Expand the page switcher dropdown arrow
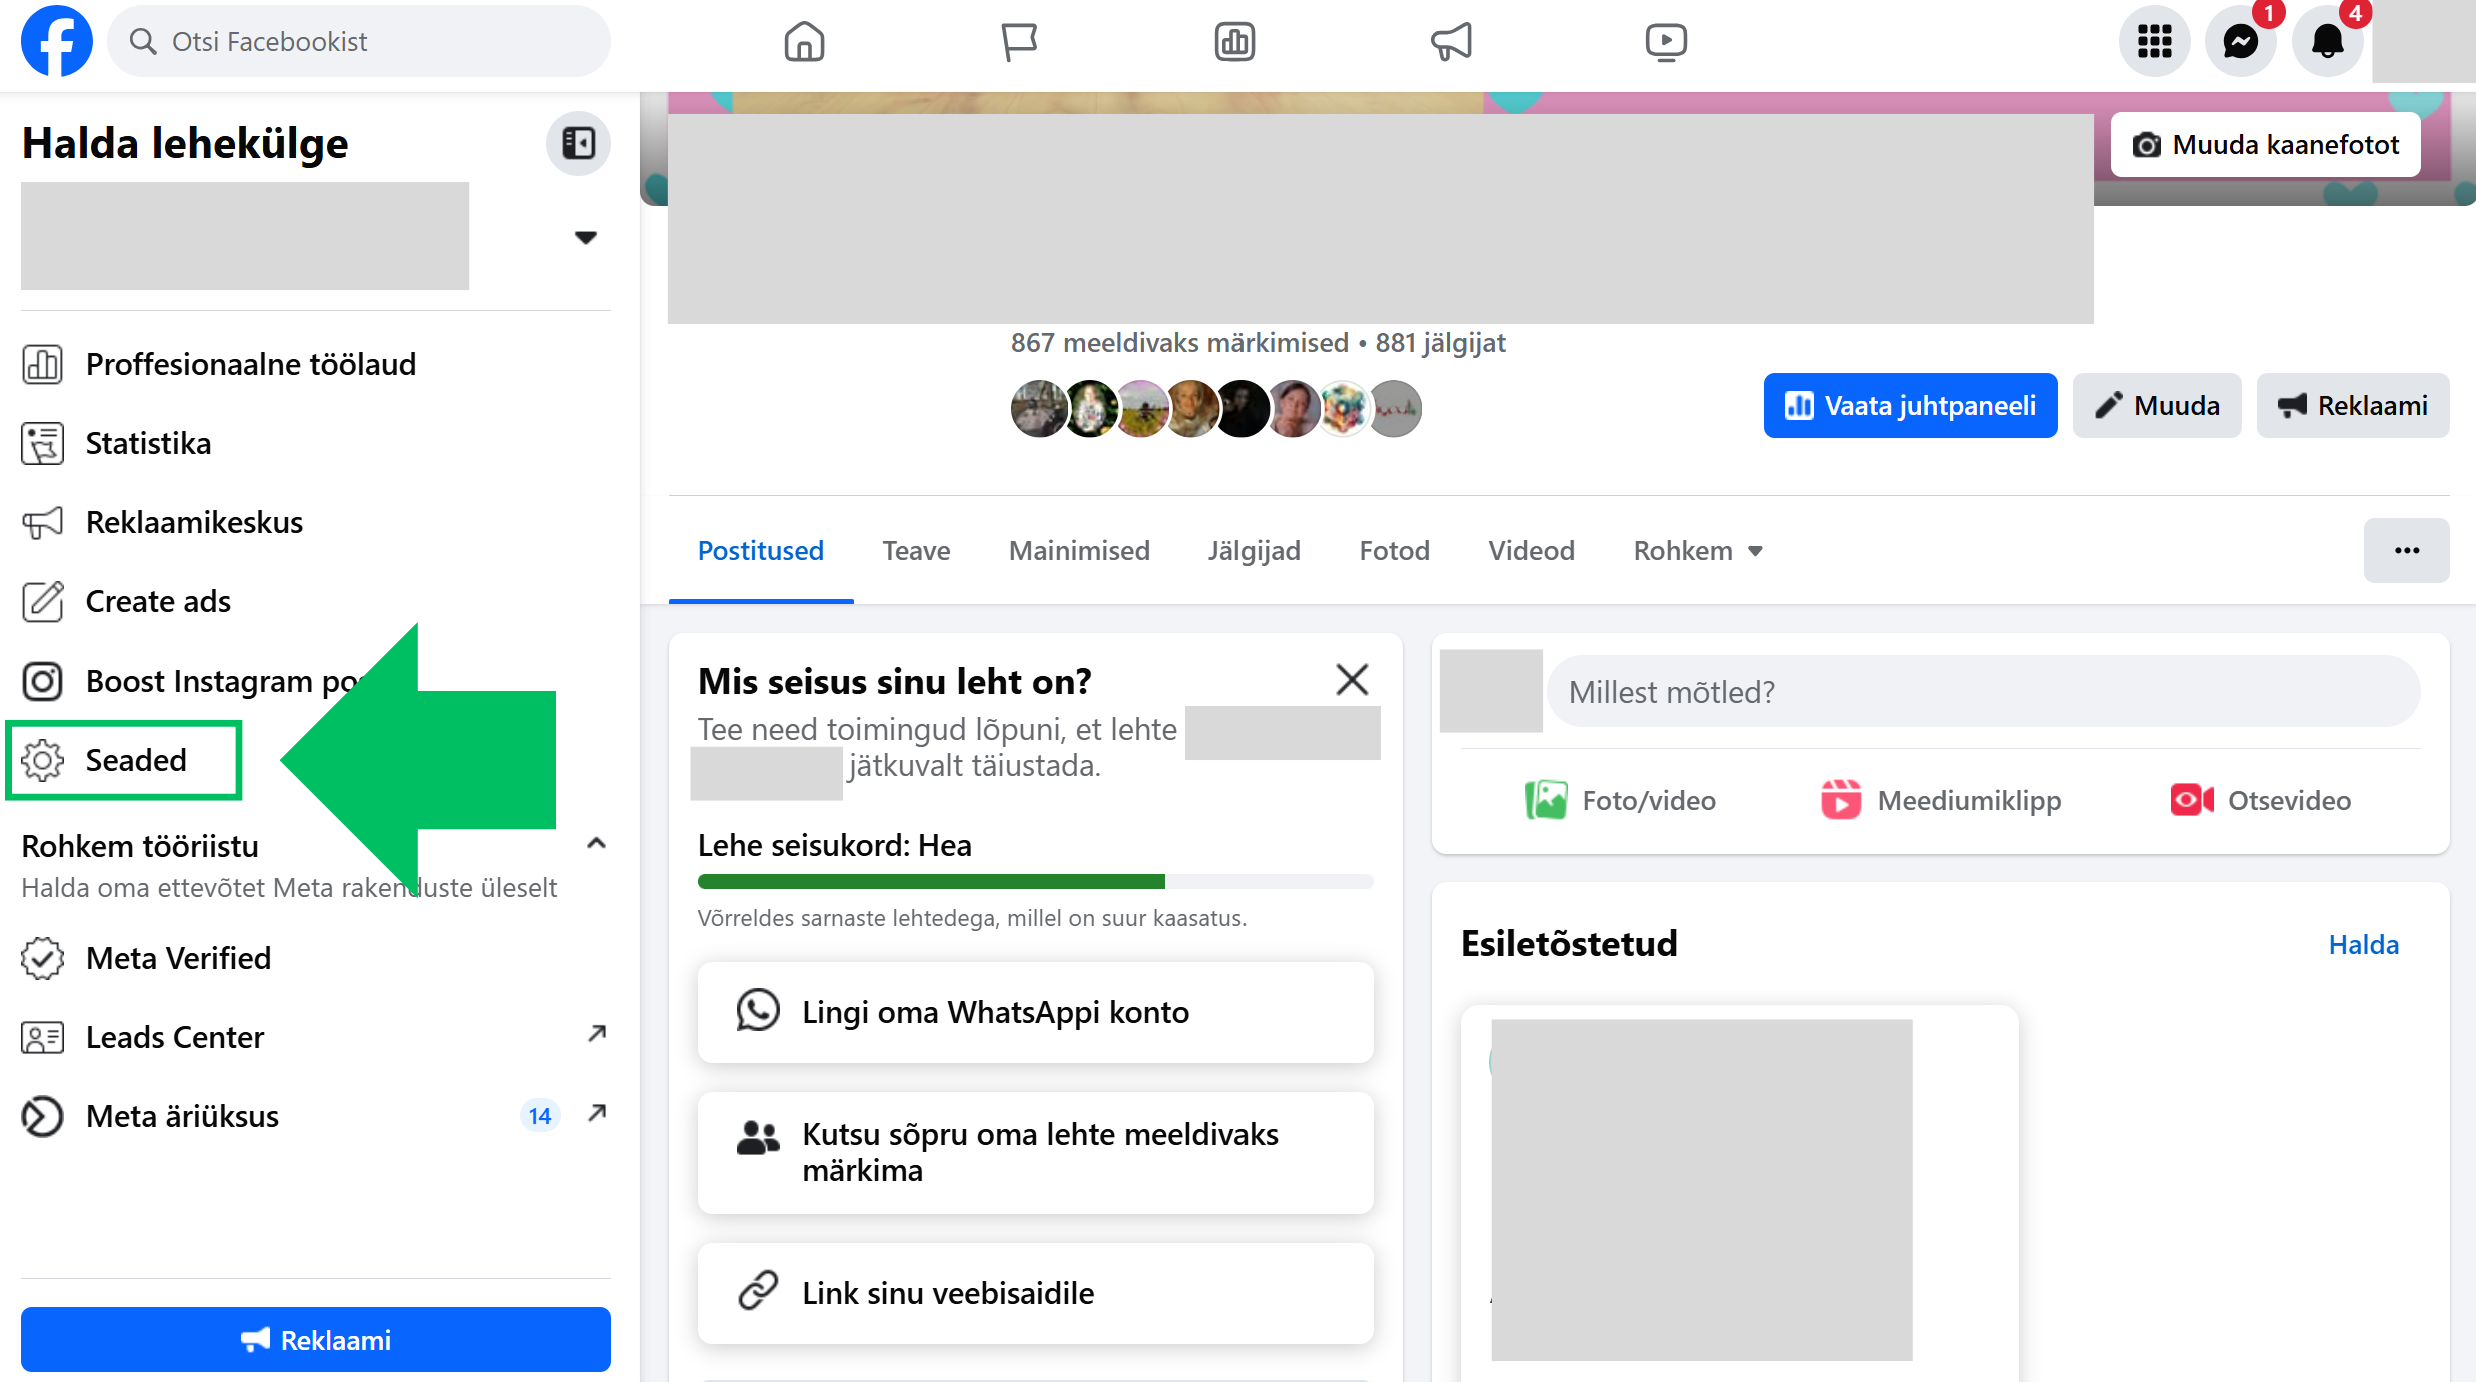 click(585, 237)
